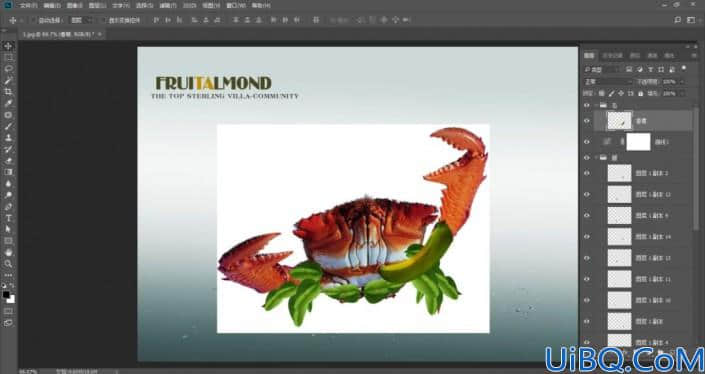The height and width of the screenshot is (374, 705).
Task: Open the Move tool preset picker arrow
Action: (22, 20)
